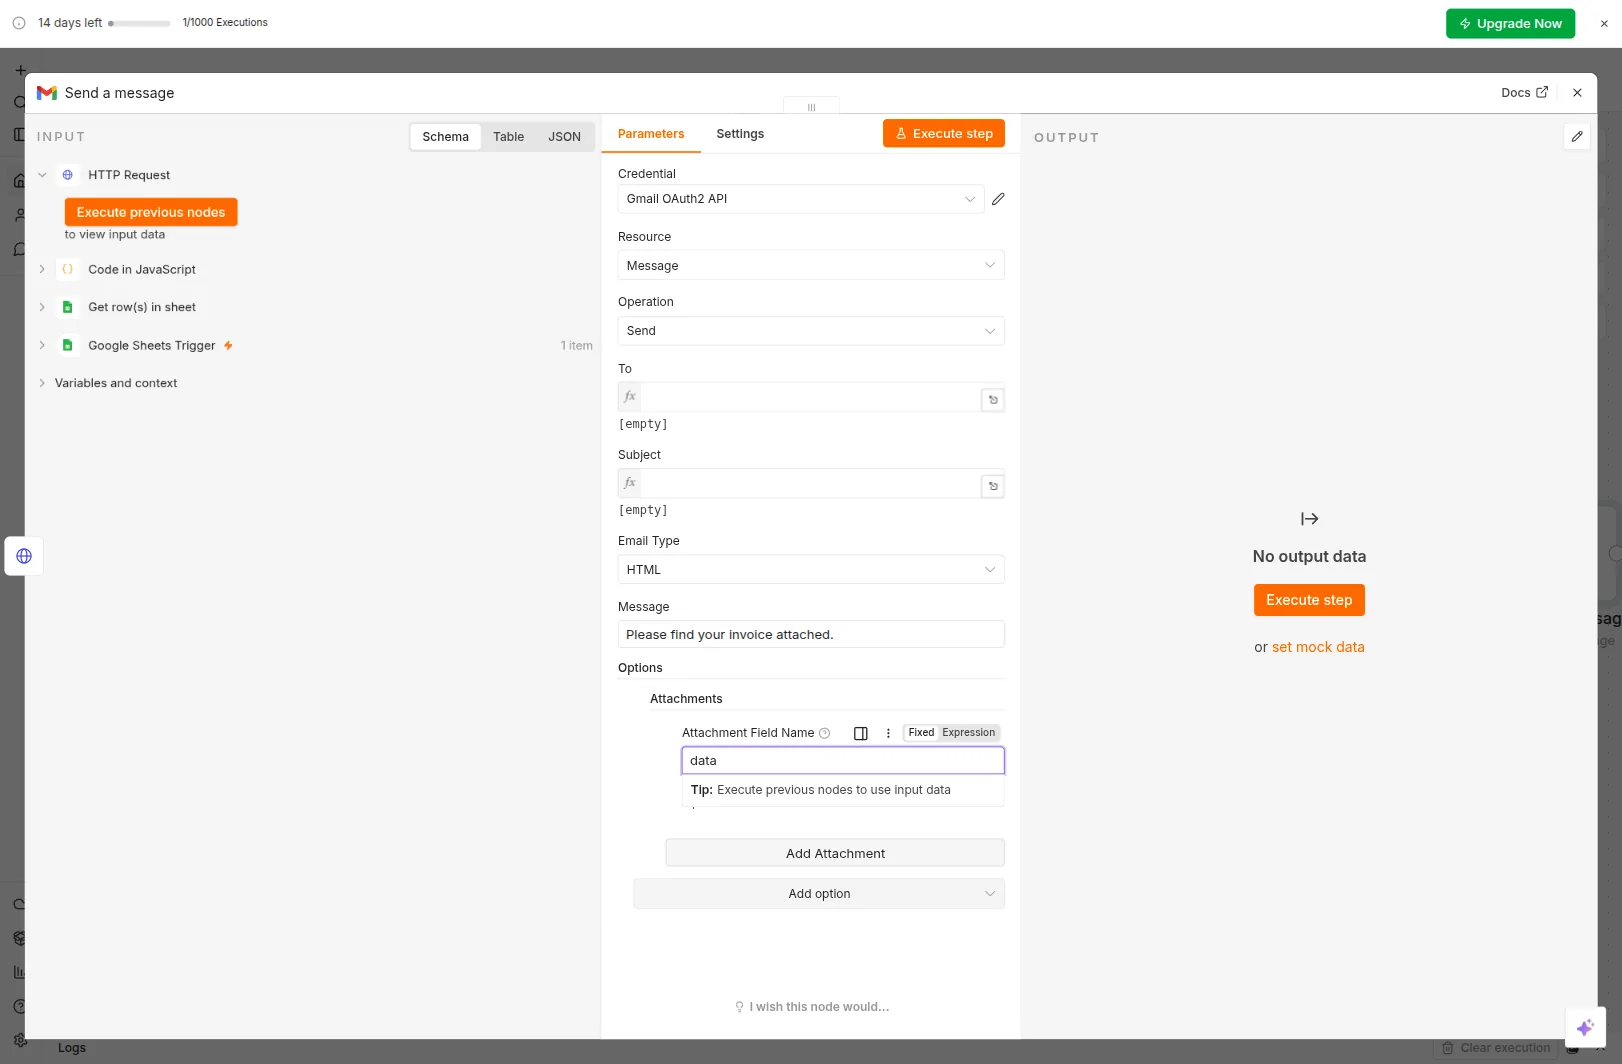Click into the Message input field
The image size is (1622, 1064).
(811, 635)
